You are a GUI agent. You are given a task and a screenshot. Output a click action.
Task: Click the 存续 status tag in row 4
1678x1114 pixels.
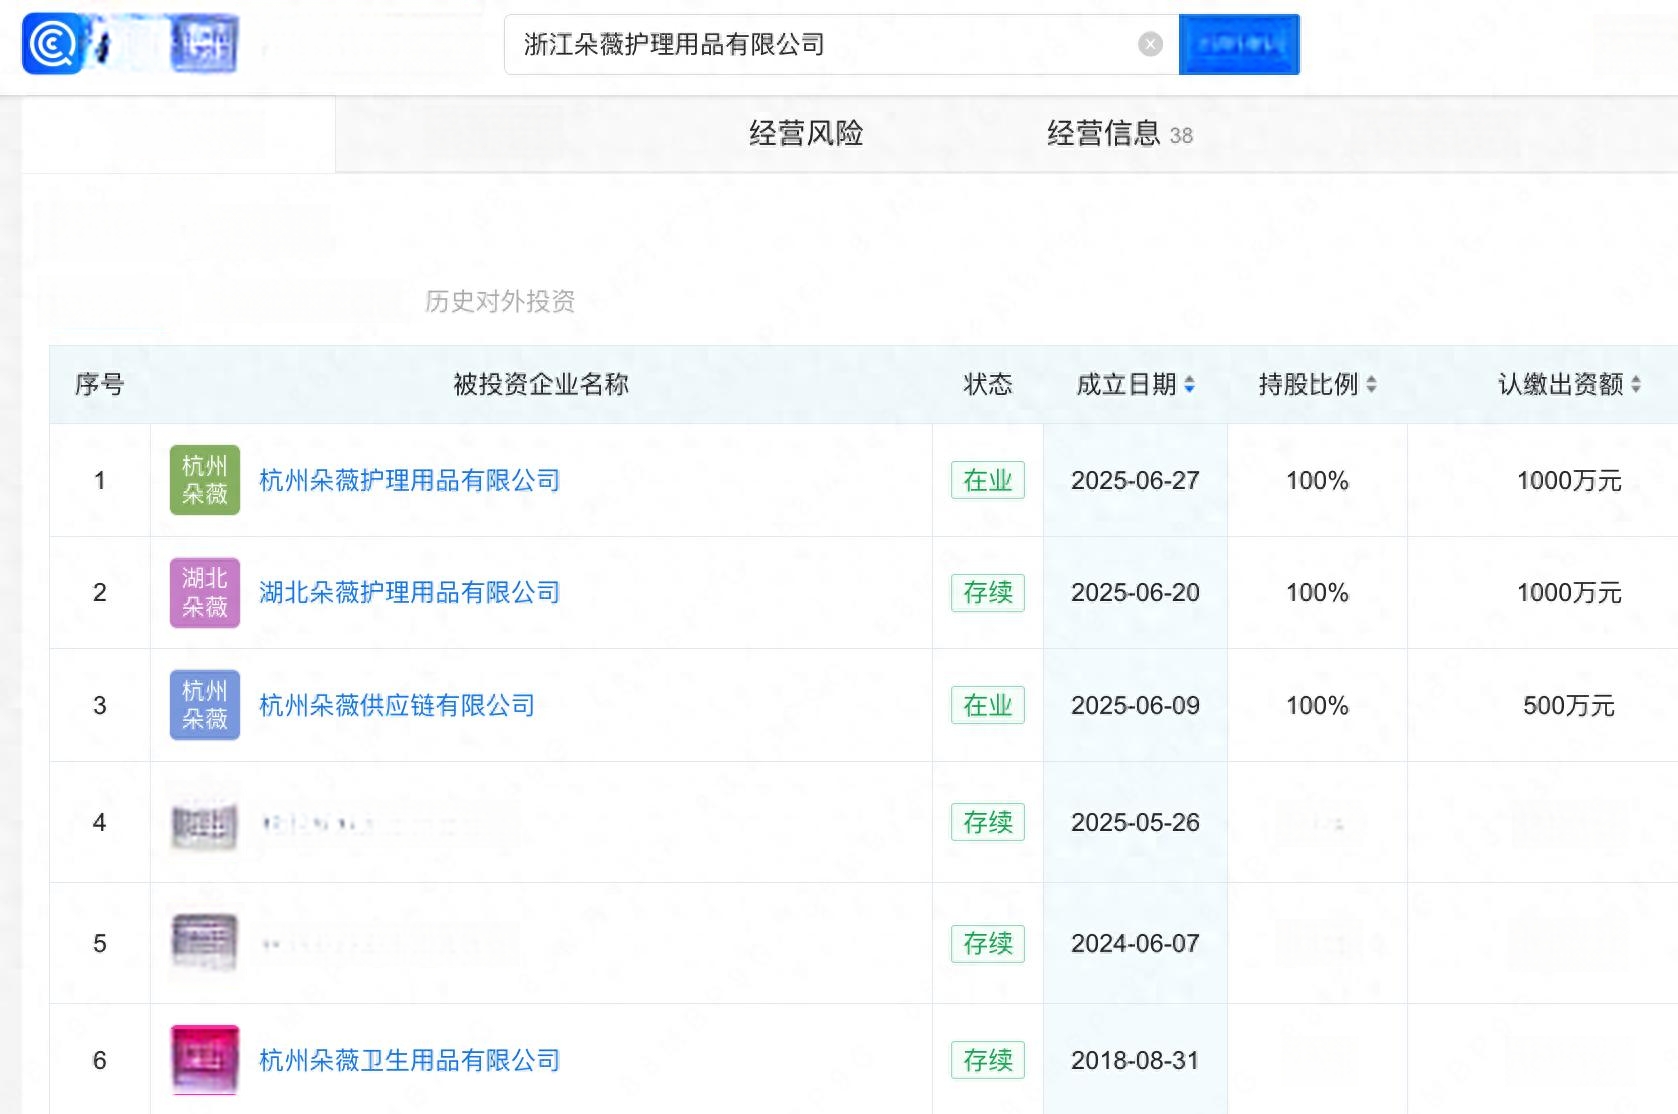[x=988, y=823]
